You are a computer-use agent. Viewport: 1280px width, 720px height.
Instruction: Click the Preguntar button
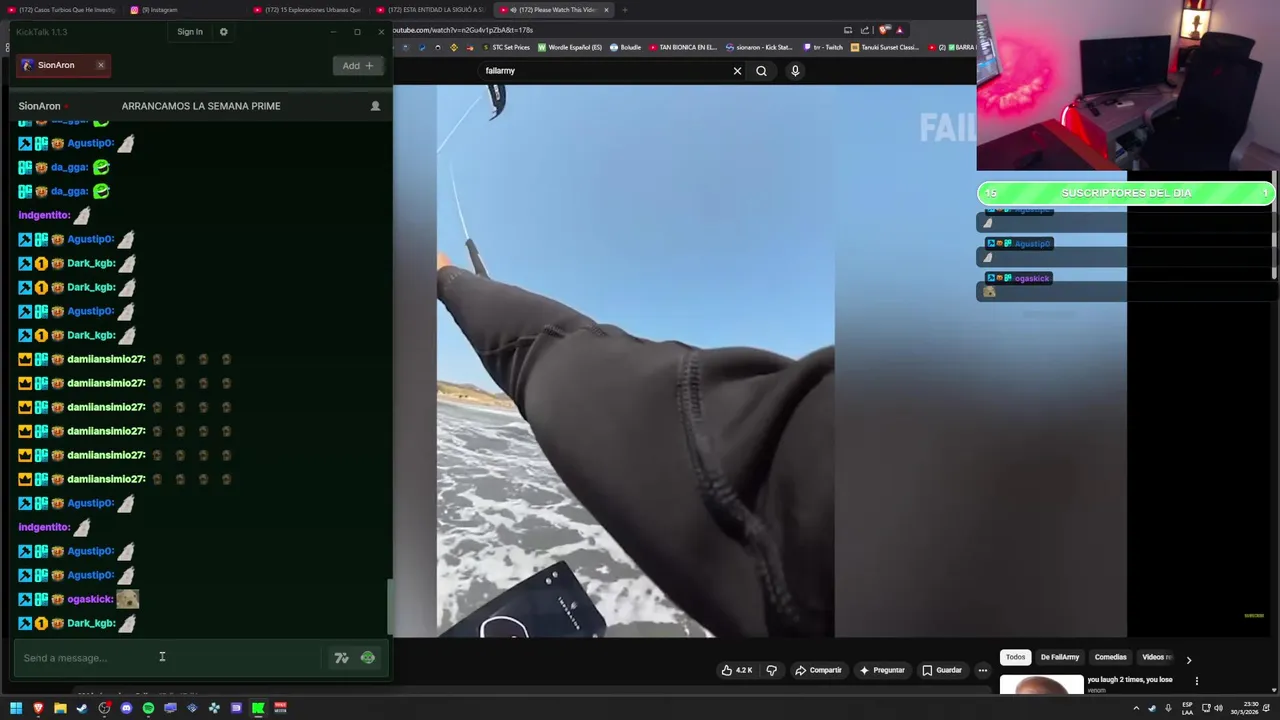coord(882,670)
